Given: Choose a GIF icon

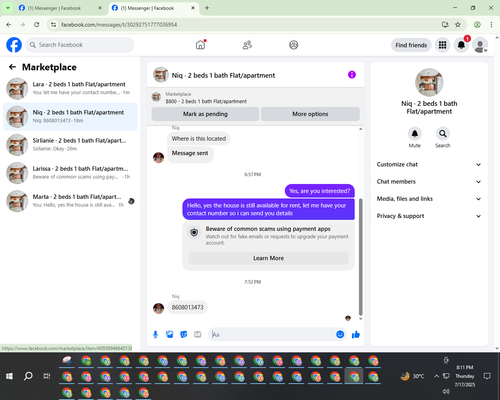Looking at the screenshot, I should pos(197,334).
